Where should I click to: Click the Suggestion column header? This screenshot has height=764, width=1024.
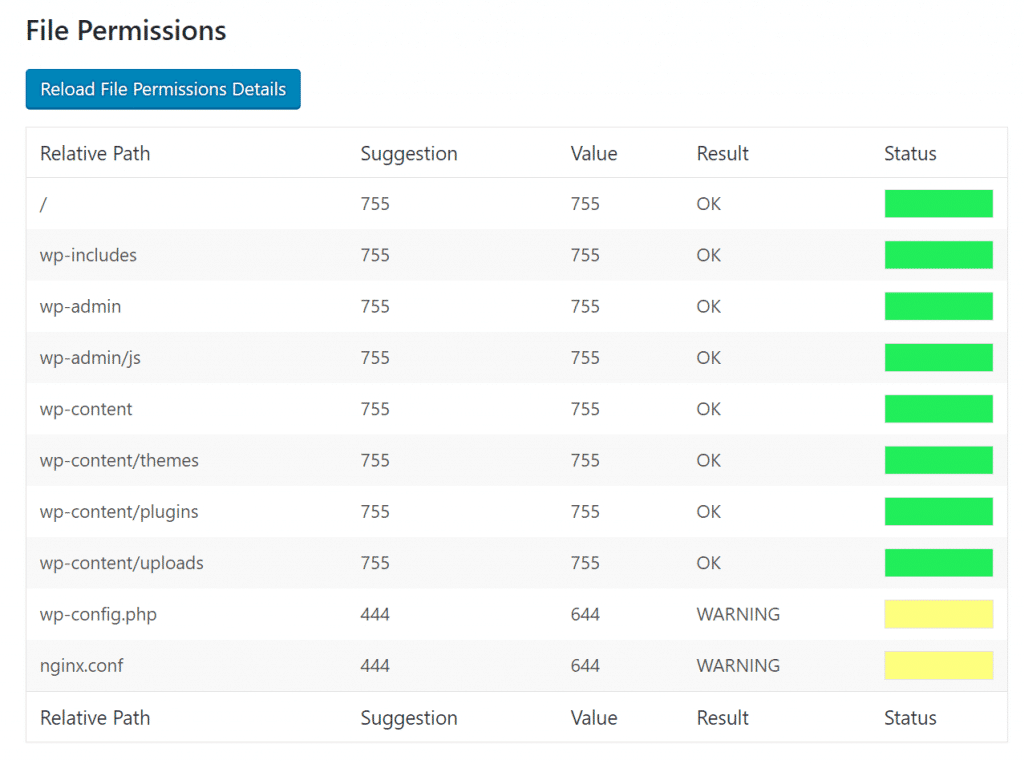tap(409, 153)
